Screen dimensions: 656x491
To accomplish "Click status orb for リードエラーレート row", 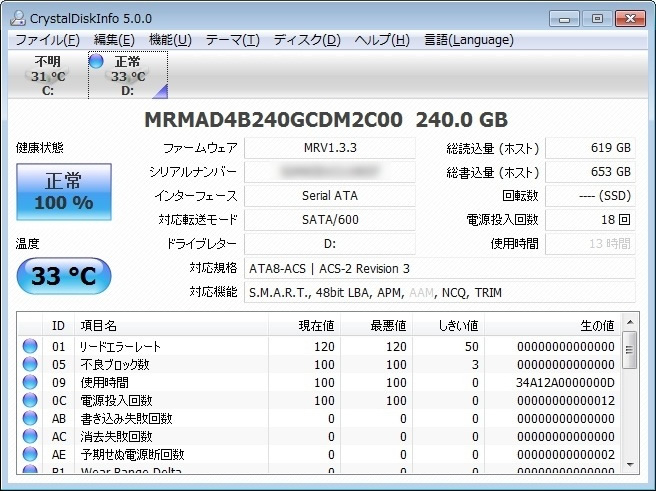I will coord(31,347).
